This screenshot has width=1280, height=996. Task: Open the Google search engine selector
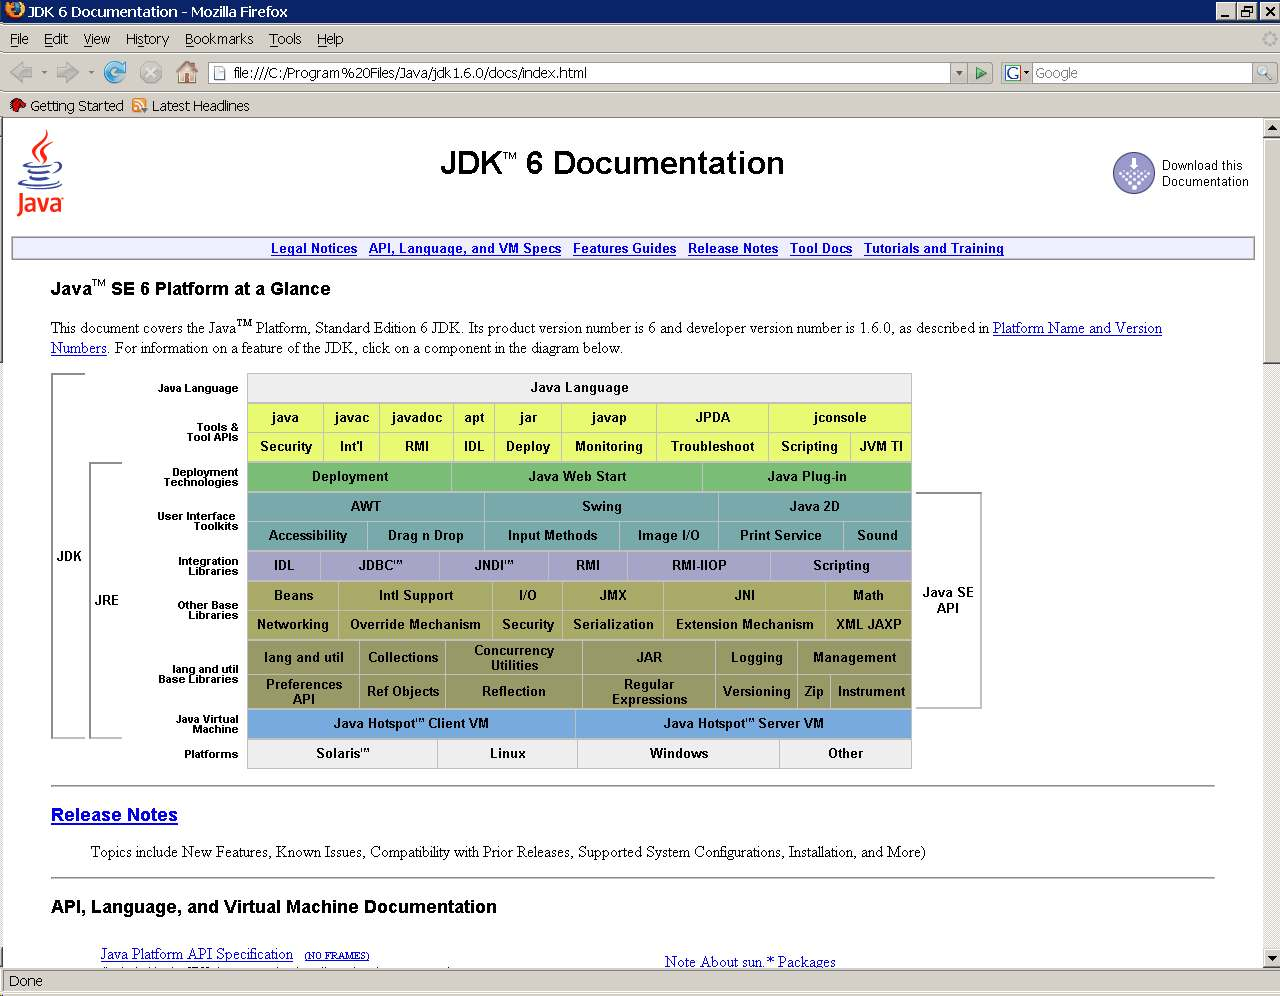(1017, 73)
